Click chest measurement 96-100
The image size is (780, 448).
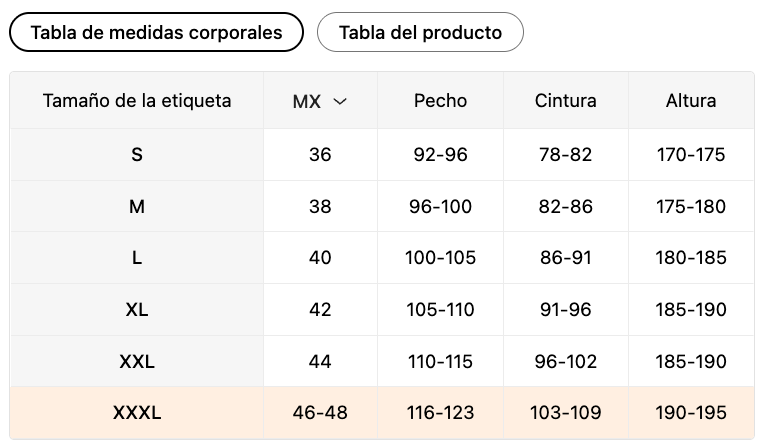(440, 207)
